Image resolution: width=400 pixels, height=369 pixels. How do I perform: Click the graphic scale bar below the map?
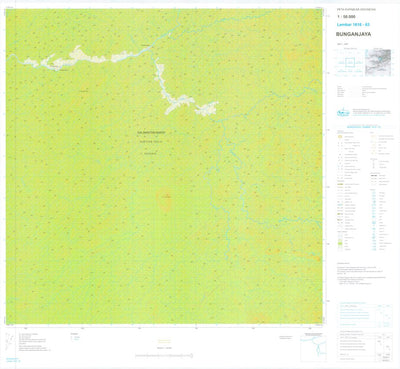[164, 356]
